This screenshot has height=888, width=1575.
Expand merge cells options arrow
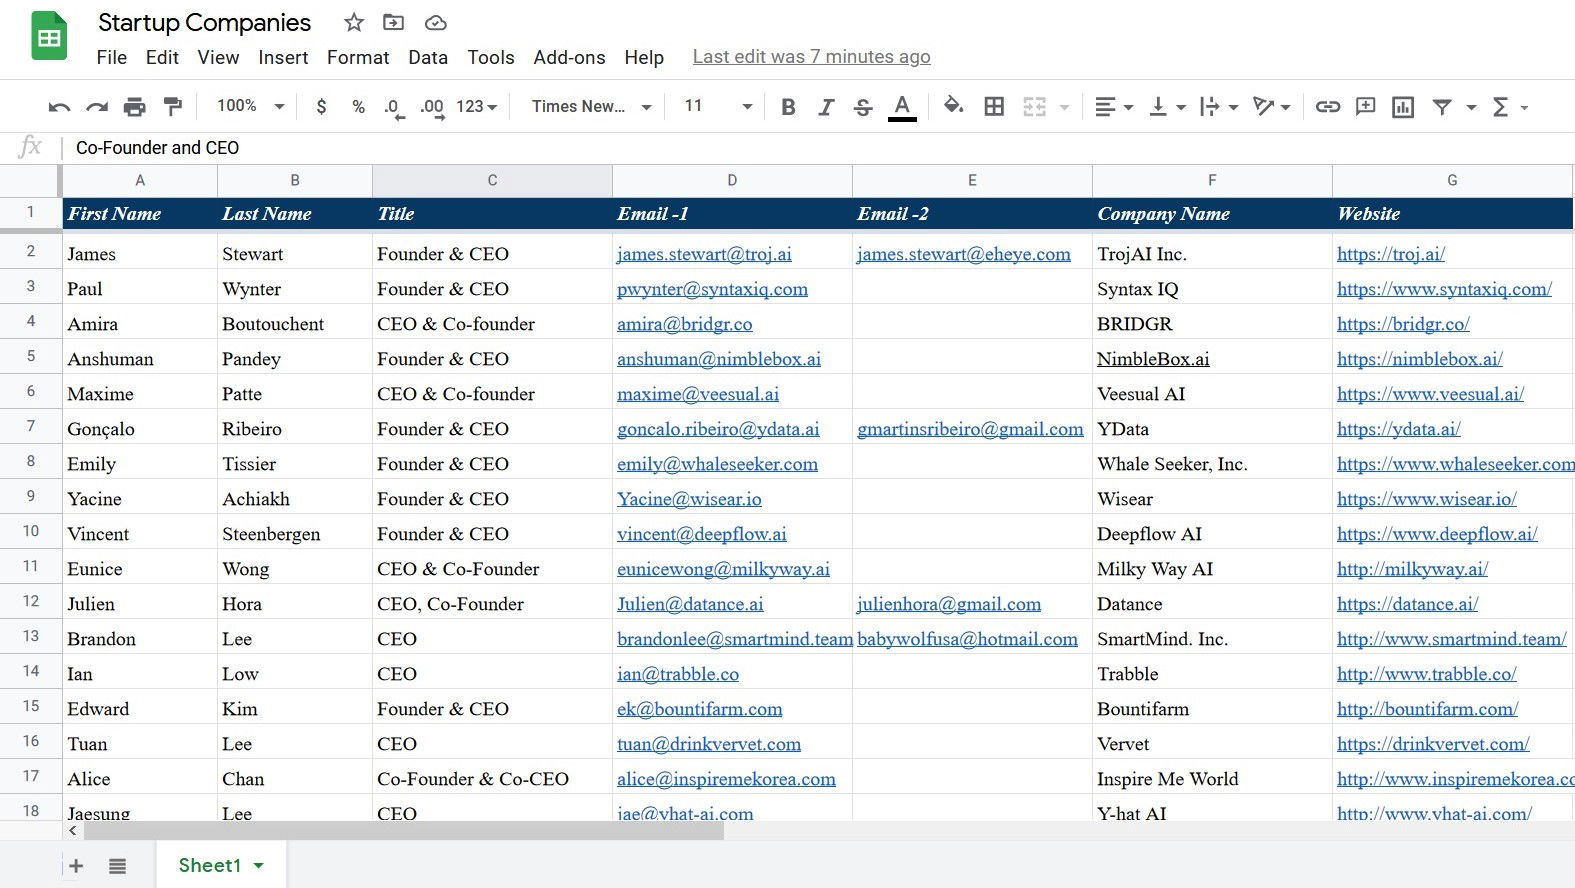pyautogui.click(x=1064, y=107)
